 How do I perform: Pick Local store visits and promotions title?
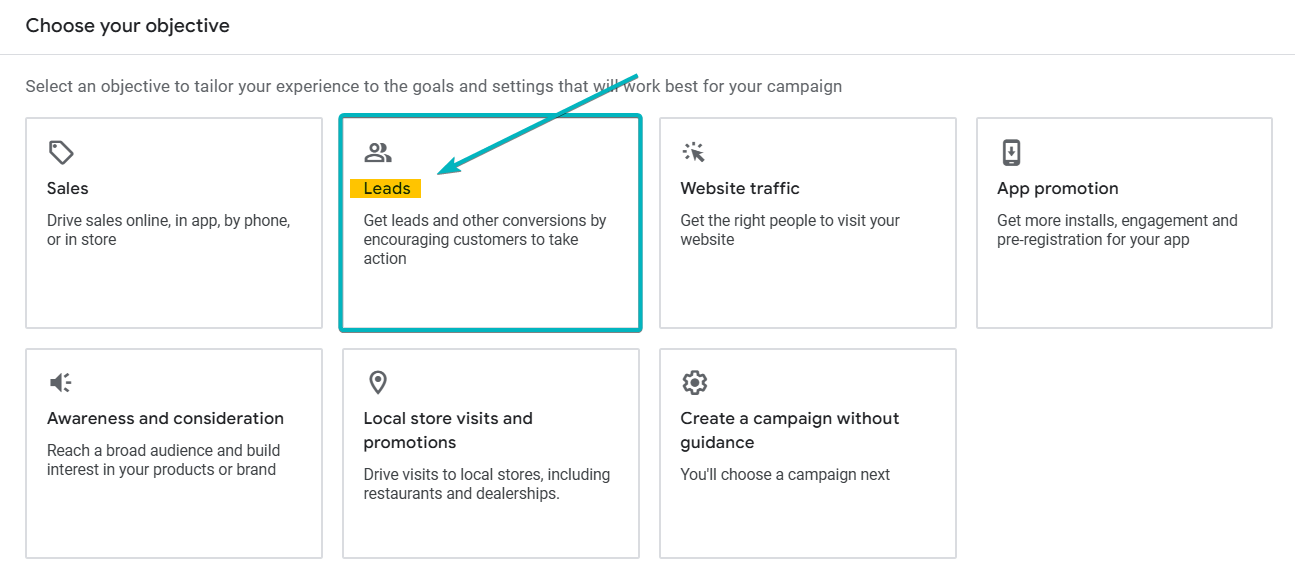(448, 430)
